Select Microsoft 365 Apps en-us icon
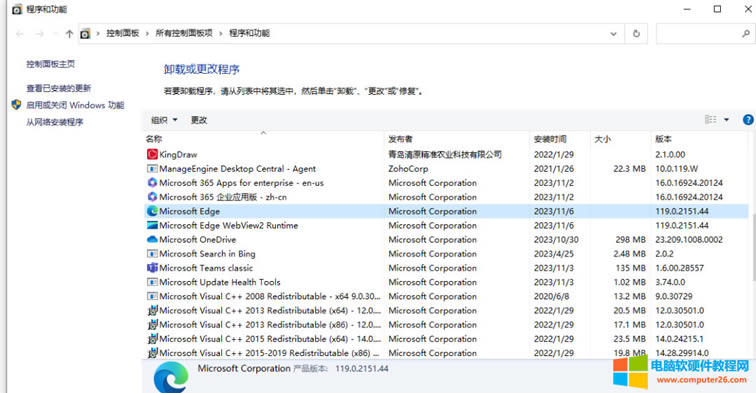This screenshot has width=756, height=393. point(152,183)
